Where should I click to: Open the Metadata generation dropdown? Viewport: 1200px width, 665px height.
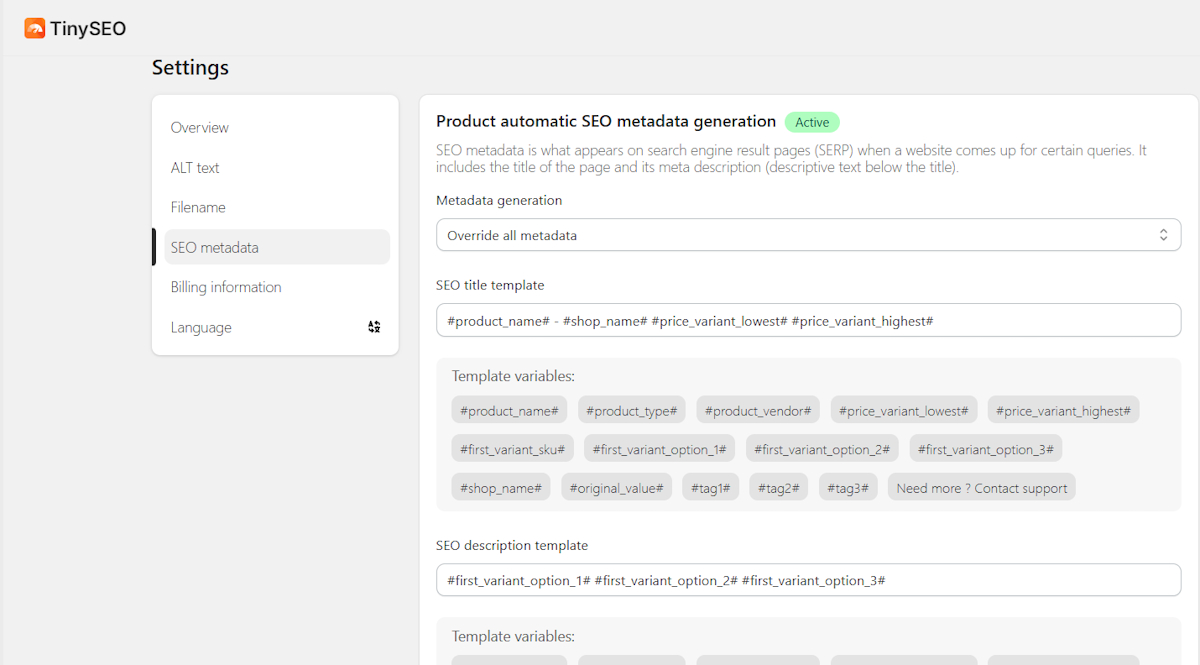pos(808,235)
